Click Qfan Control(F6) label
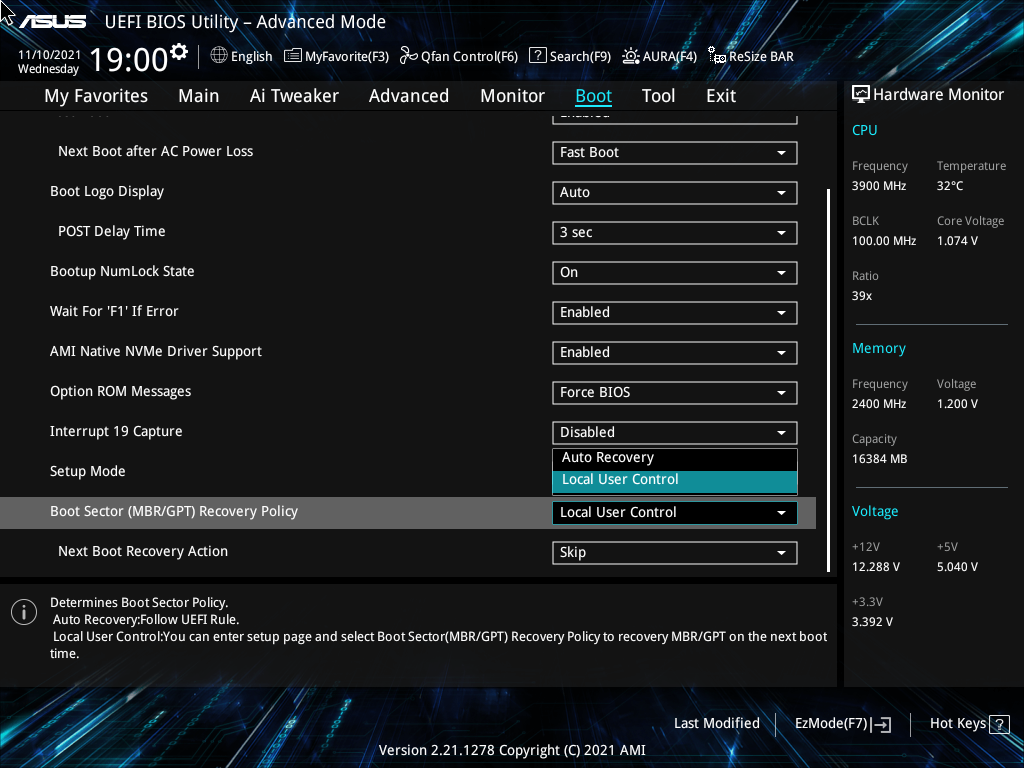1024x768 pixels. click(x=469, y=56)
